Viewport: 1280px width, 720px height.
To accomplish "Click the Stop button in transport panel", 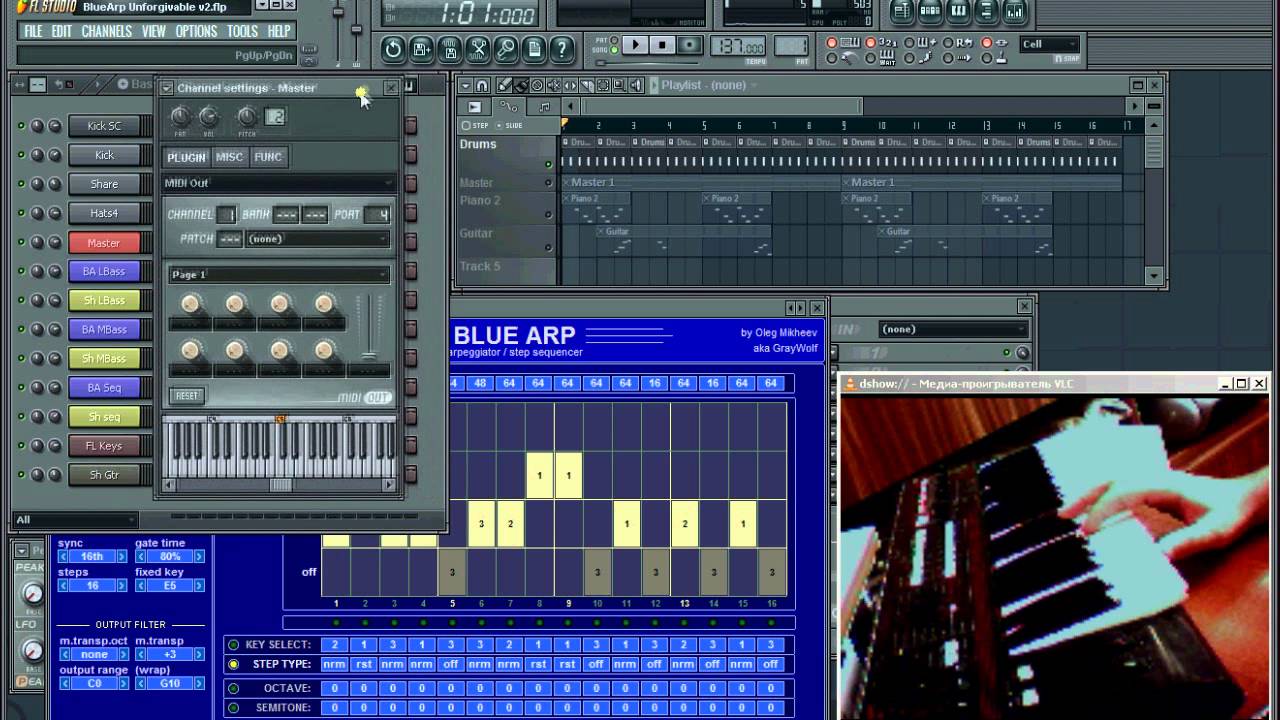I will click(x=662, y=45).
